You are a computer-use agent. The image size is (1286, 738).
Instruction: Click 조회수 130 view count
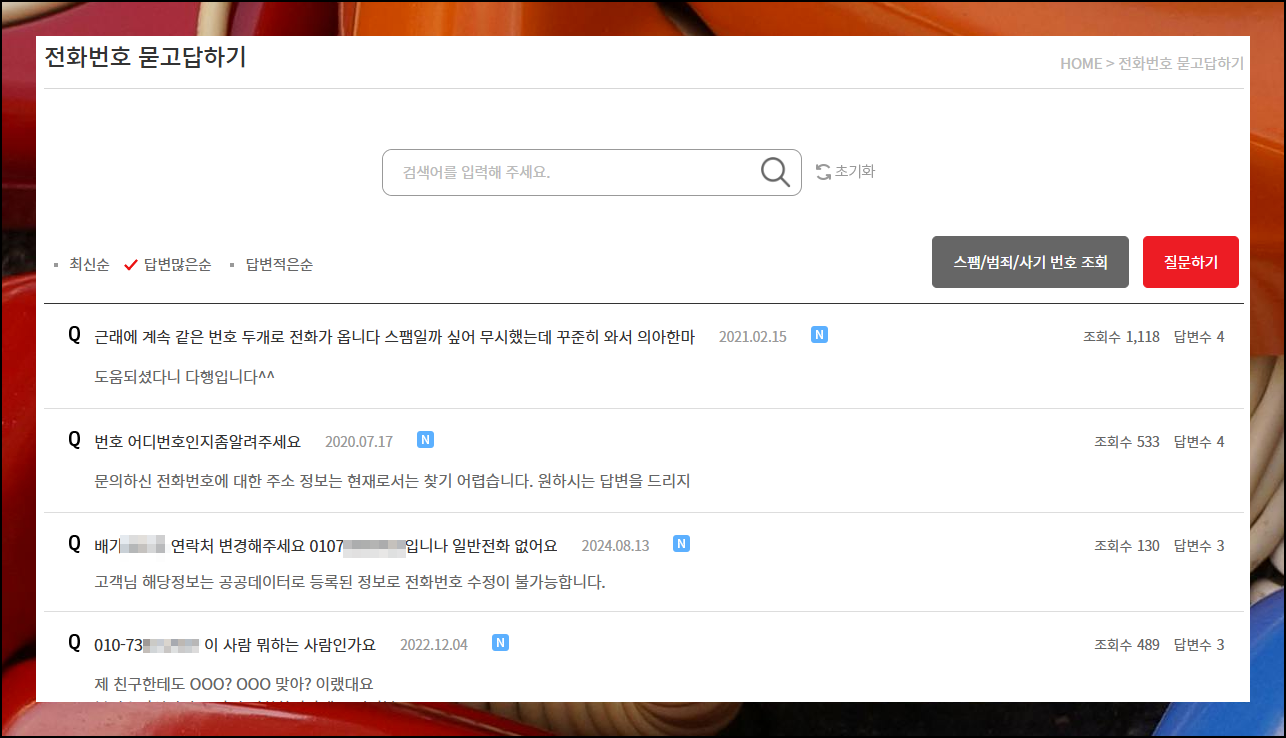(1127, 545)
